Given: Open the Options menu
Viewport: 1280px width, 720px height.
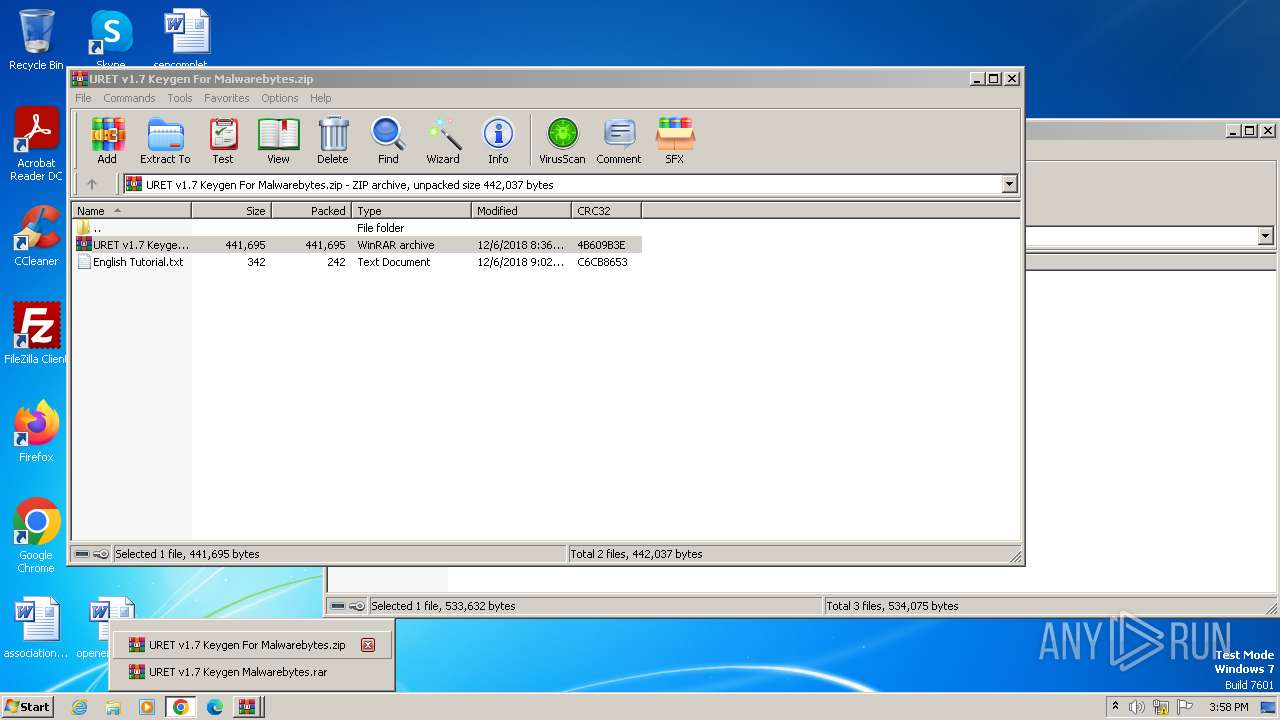Looking at the screenshot, I should 280,98.
